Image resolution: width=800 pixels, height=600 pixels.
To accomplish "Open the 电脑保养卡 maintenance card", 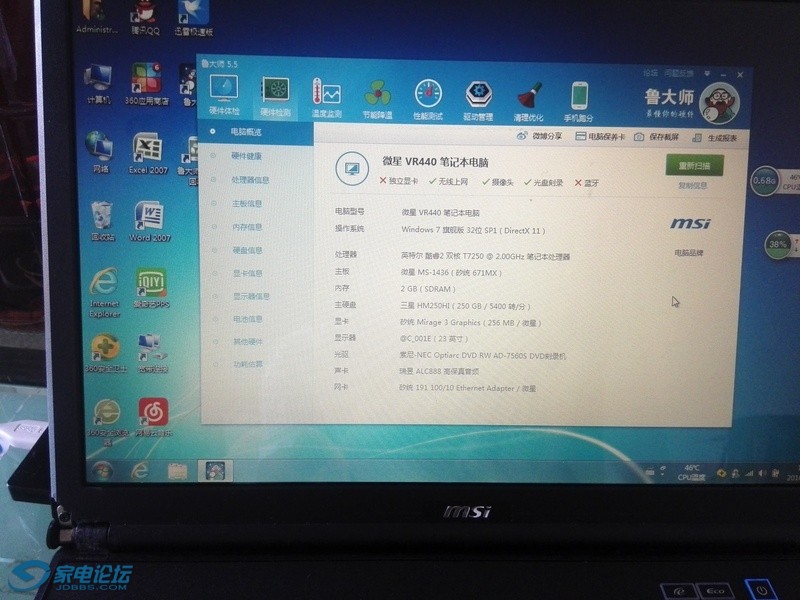I will tap(600, 137).
